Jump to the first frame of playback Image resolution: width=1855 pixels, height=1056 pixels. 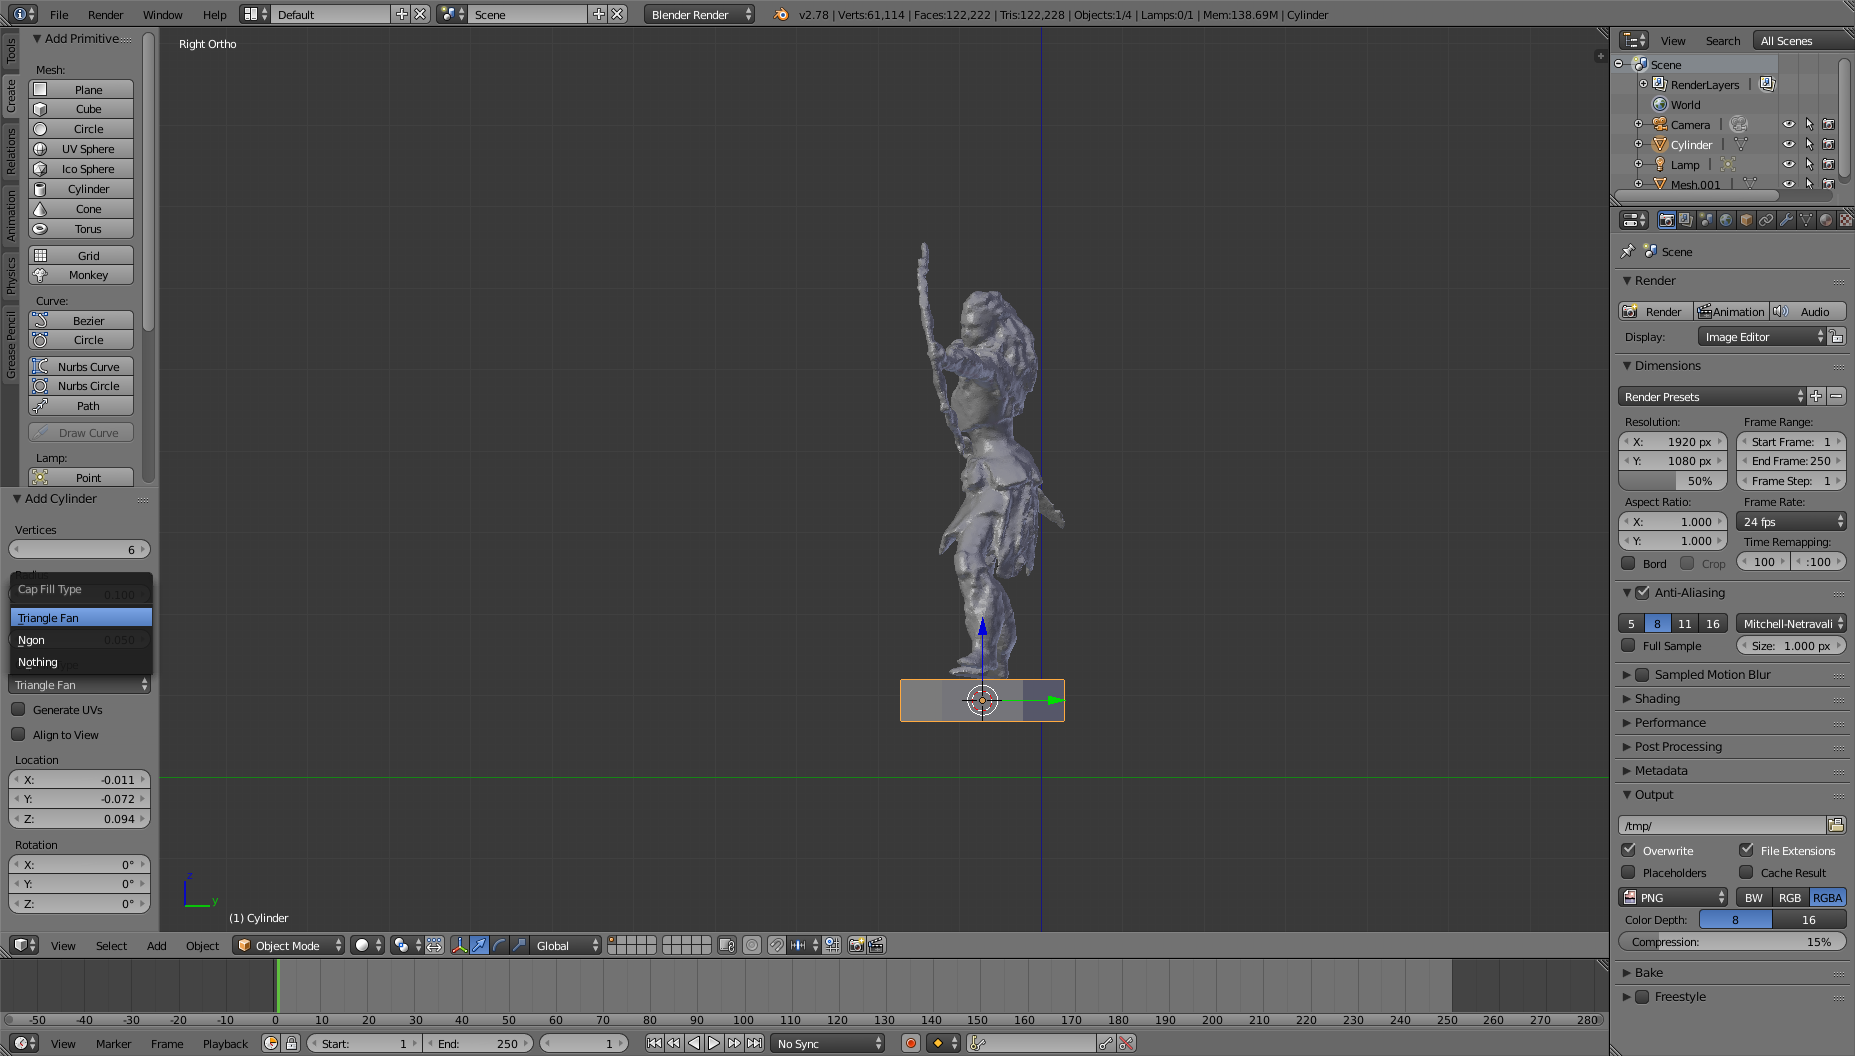click(x=654, y=1043)
